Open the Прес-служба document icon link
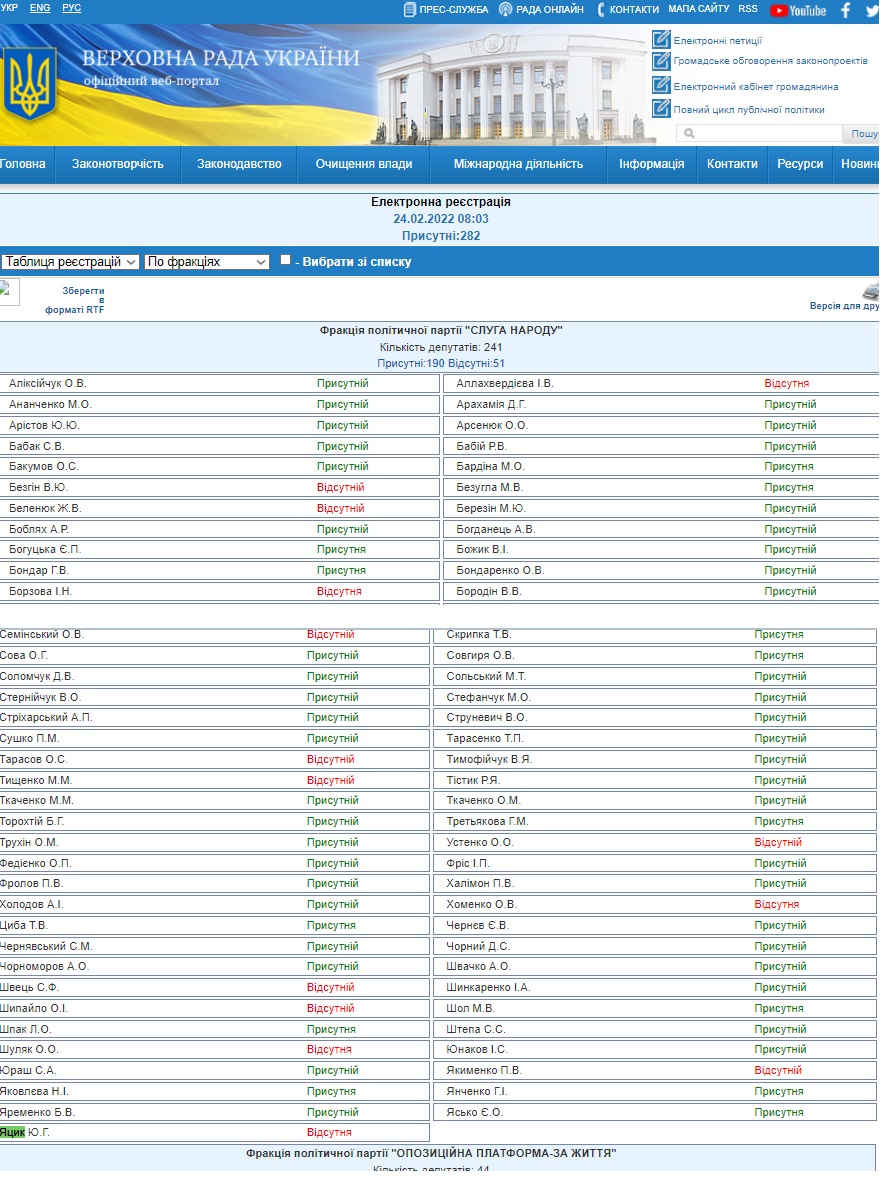 point(410,10)
